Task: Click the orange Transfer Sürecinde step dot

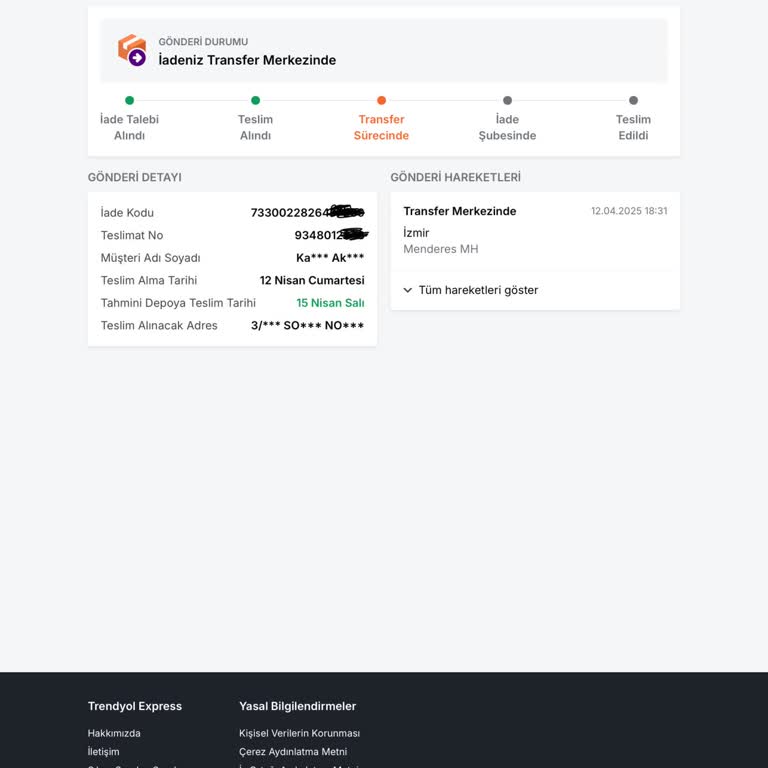Action: coord(381,100)
